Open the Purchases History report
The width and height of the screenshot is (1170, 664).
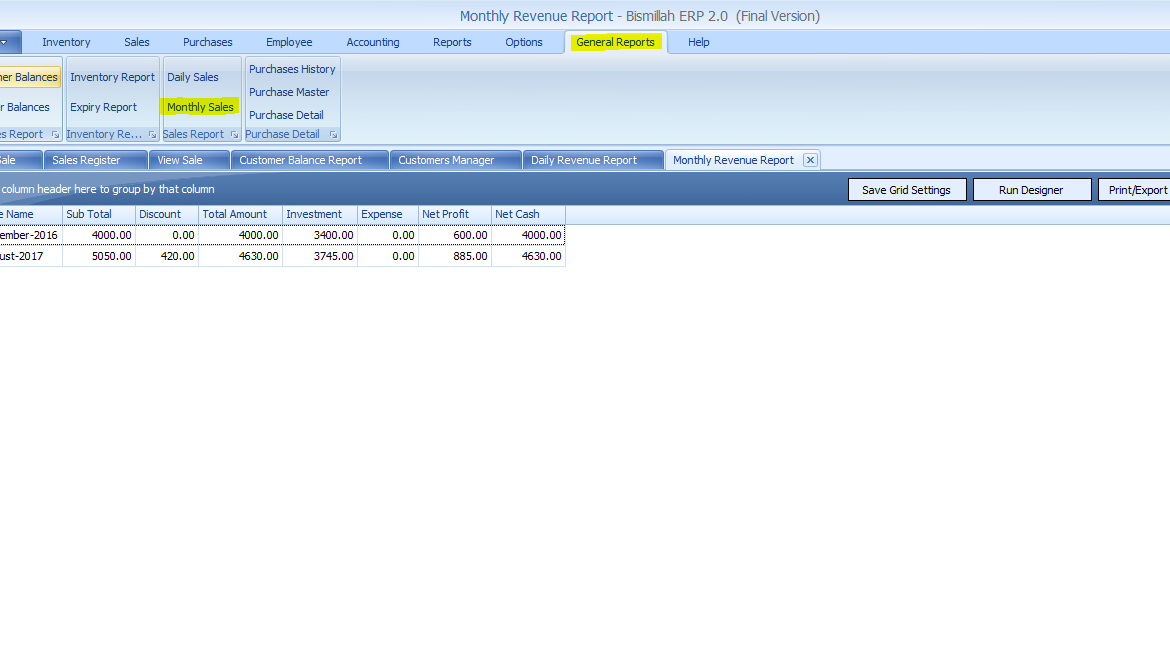pyautogui.click(x=292, y=69)
